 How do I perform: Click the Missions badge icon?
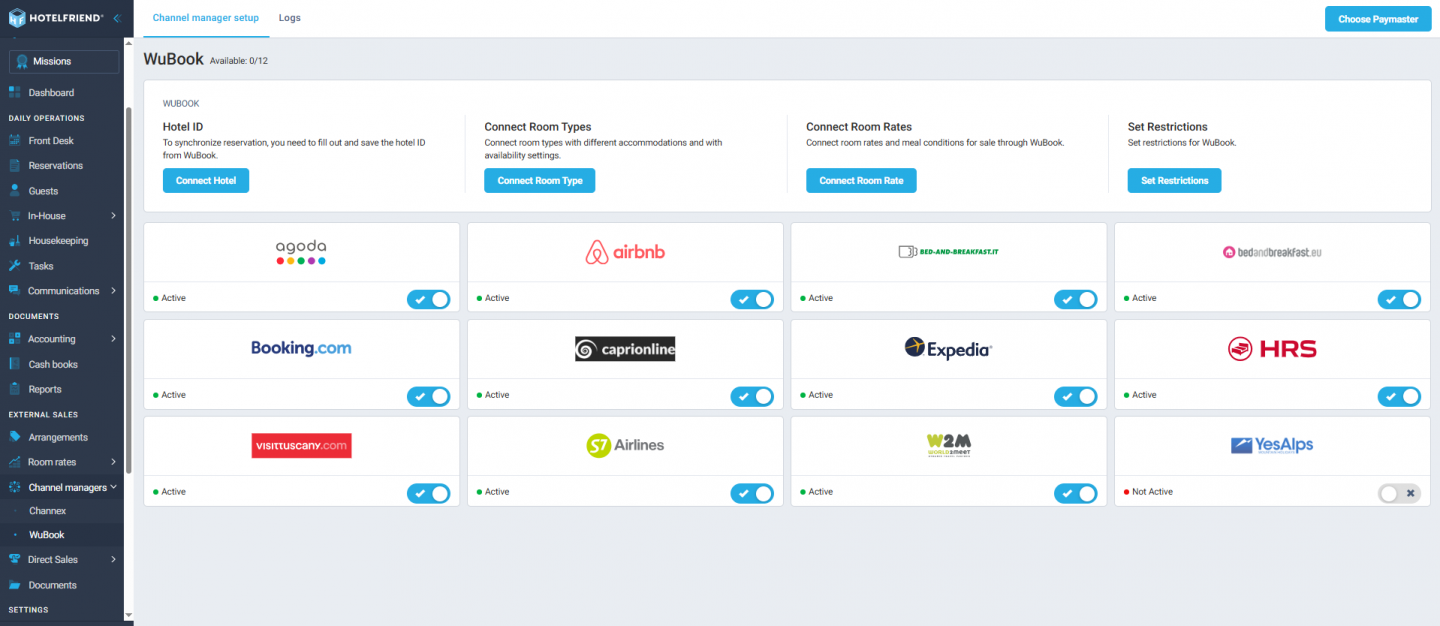pos(22,61)
